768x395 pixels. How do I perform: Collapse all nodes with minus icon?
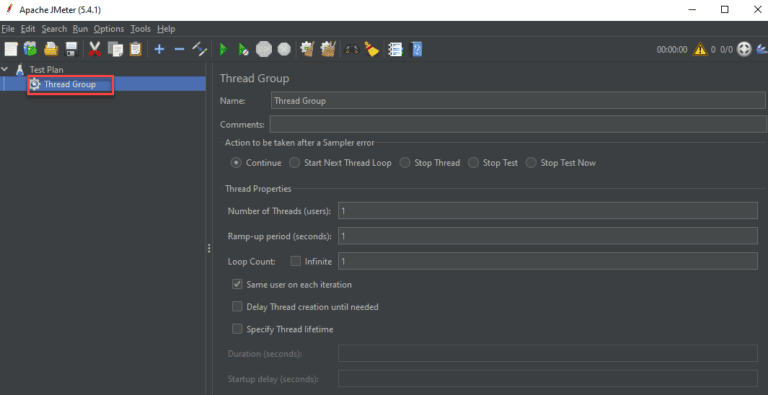pos(179,49)
